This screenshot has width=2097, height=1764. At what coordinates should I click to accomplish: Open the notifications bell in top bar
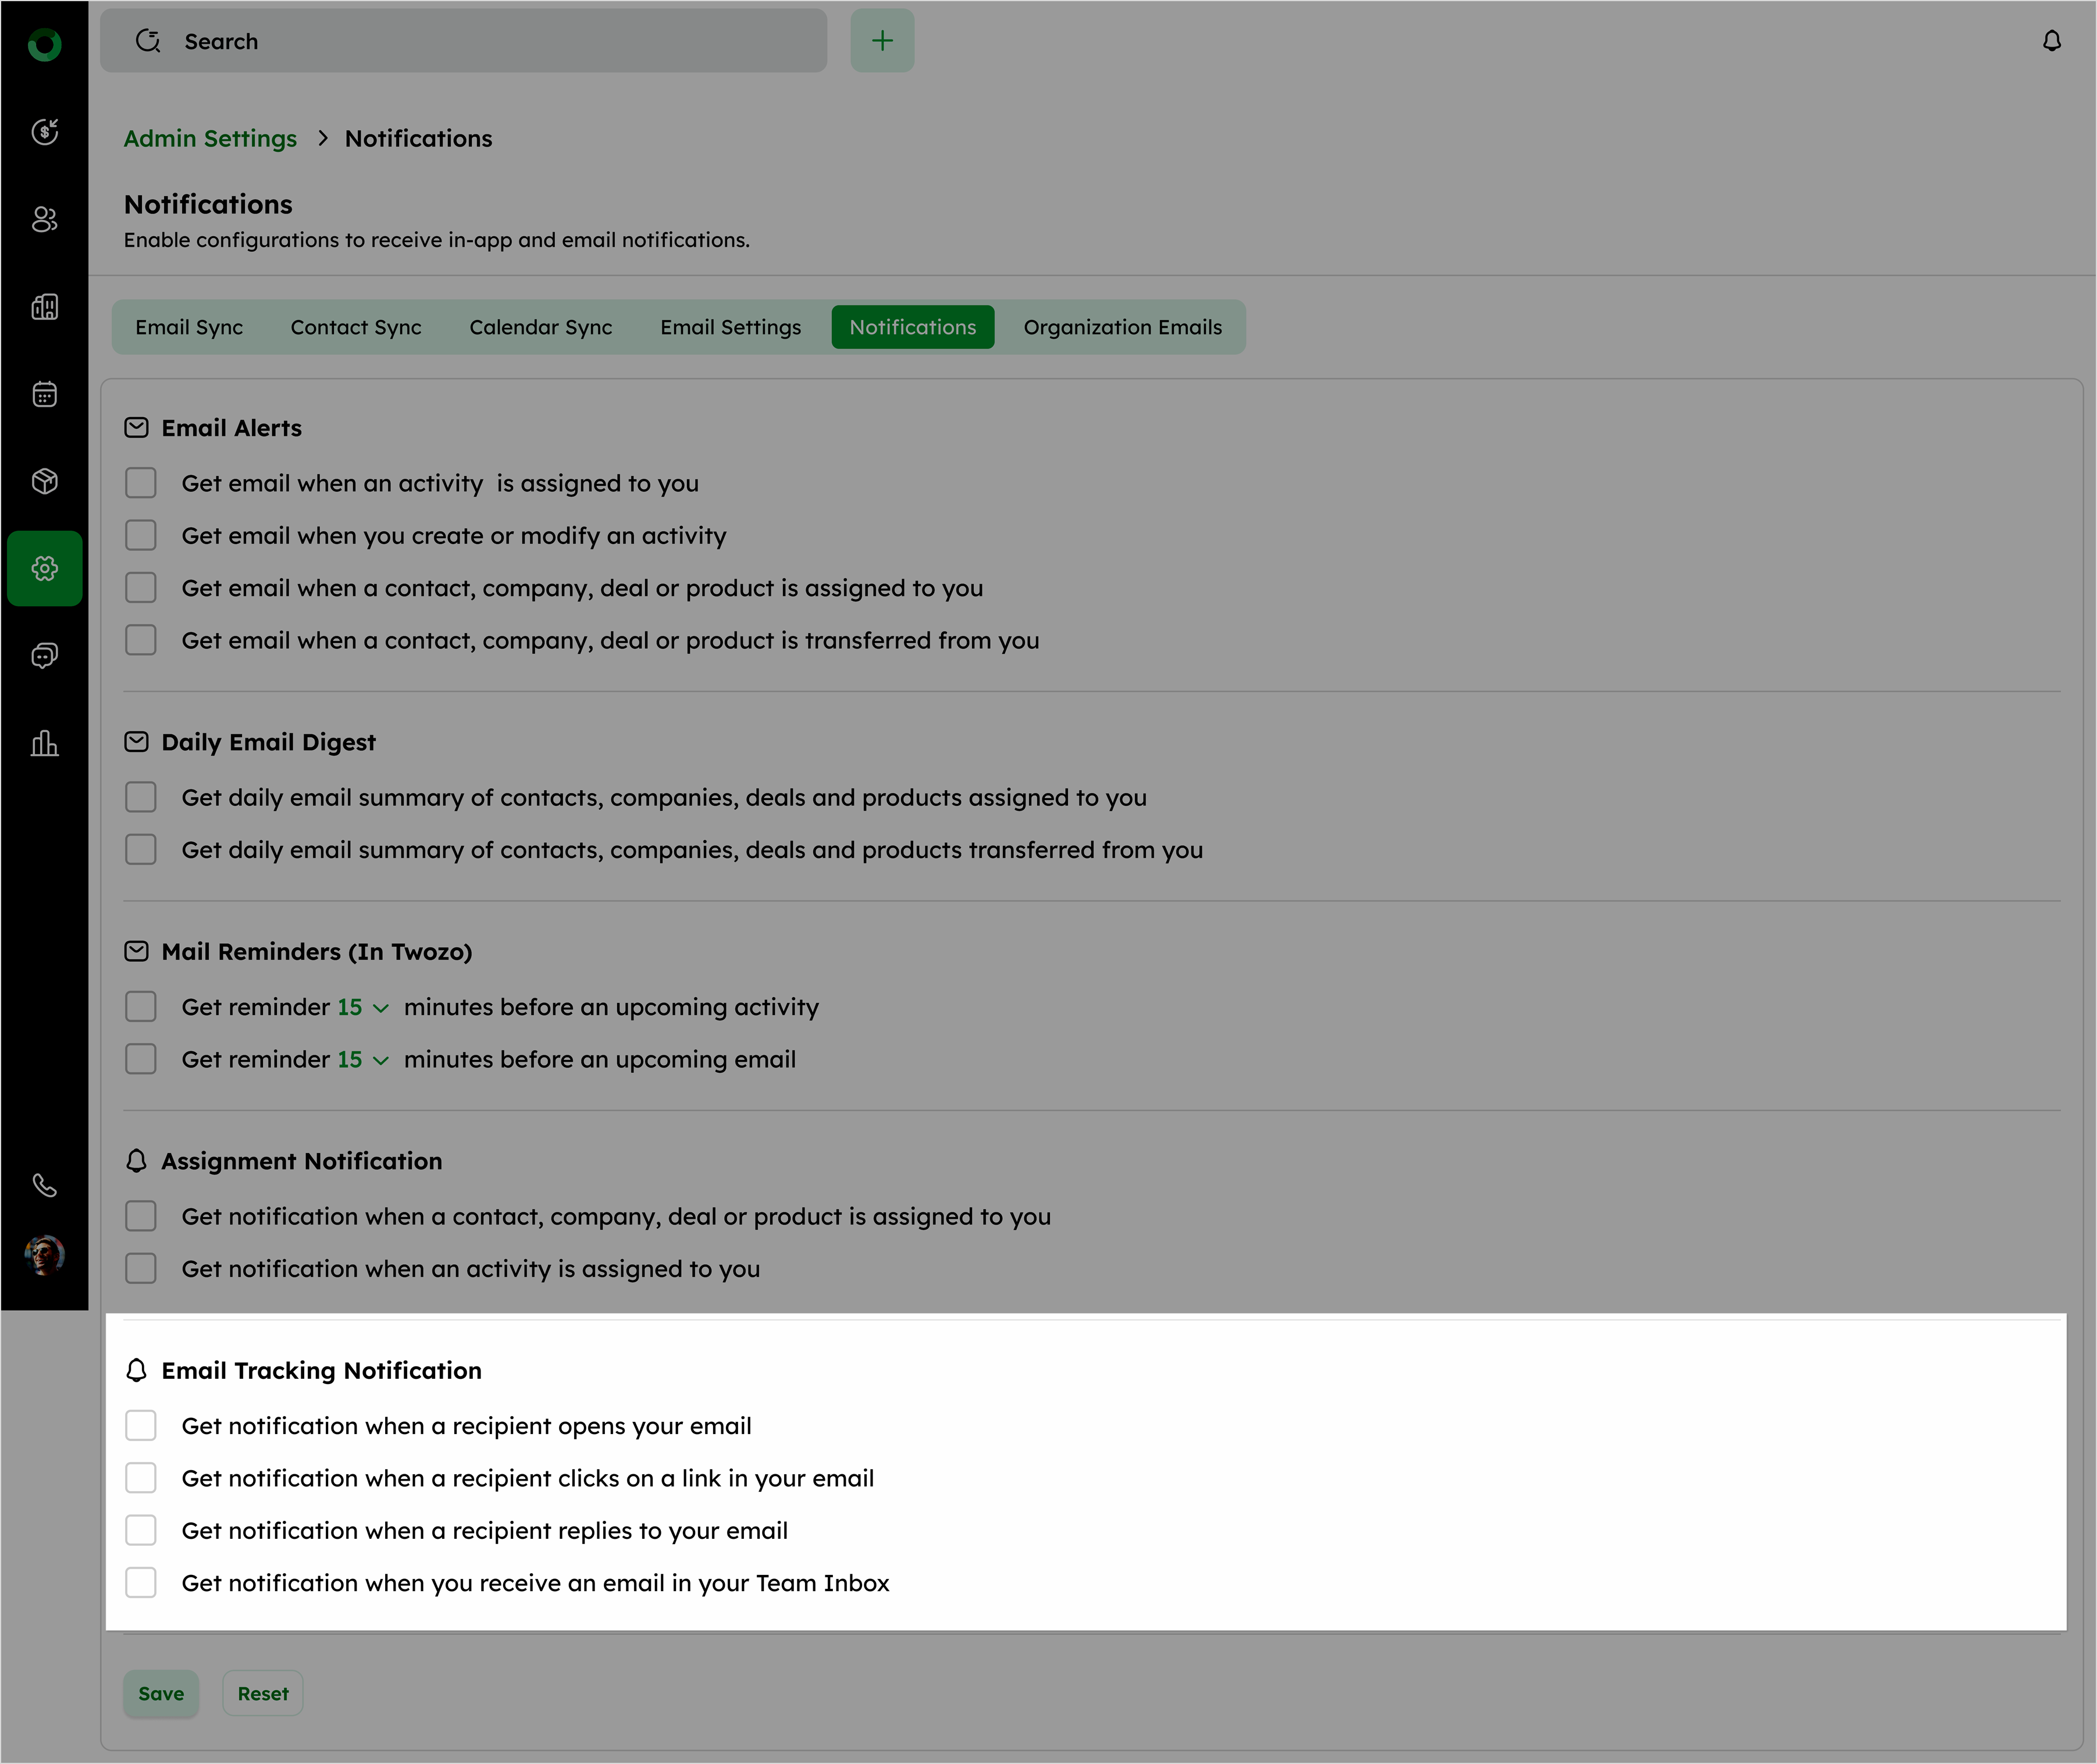[2051, 41]
